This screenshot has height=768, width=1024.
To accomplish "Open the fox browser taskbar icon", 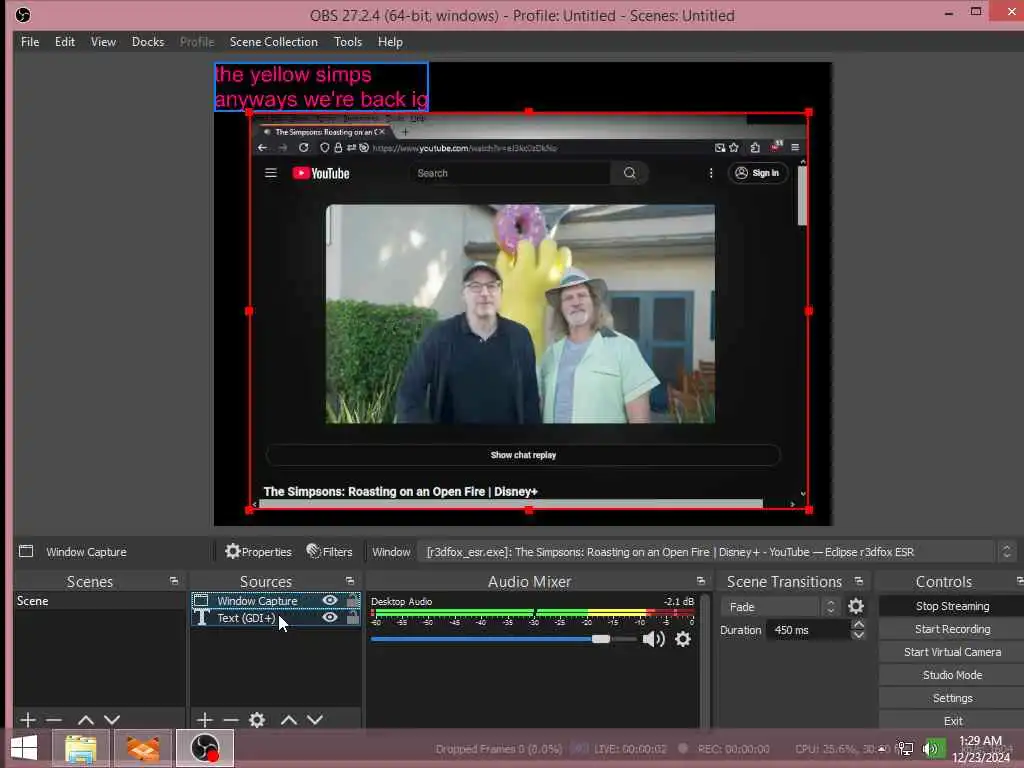I will (x=143, y=748).
